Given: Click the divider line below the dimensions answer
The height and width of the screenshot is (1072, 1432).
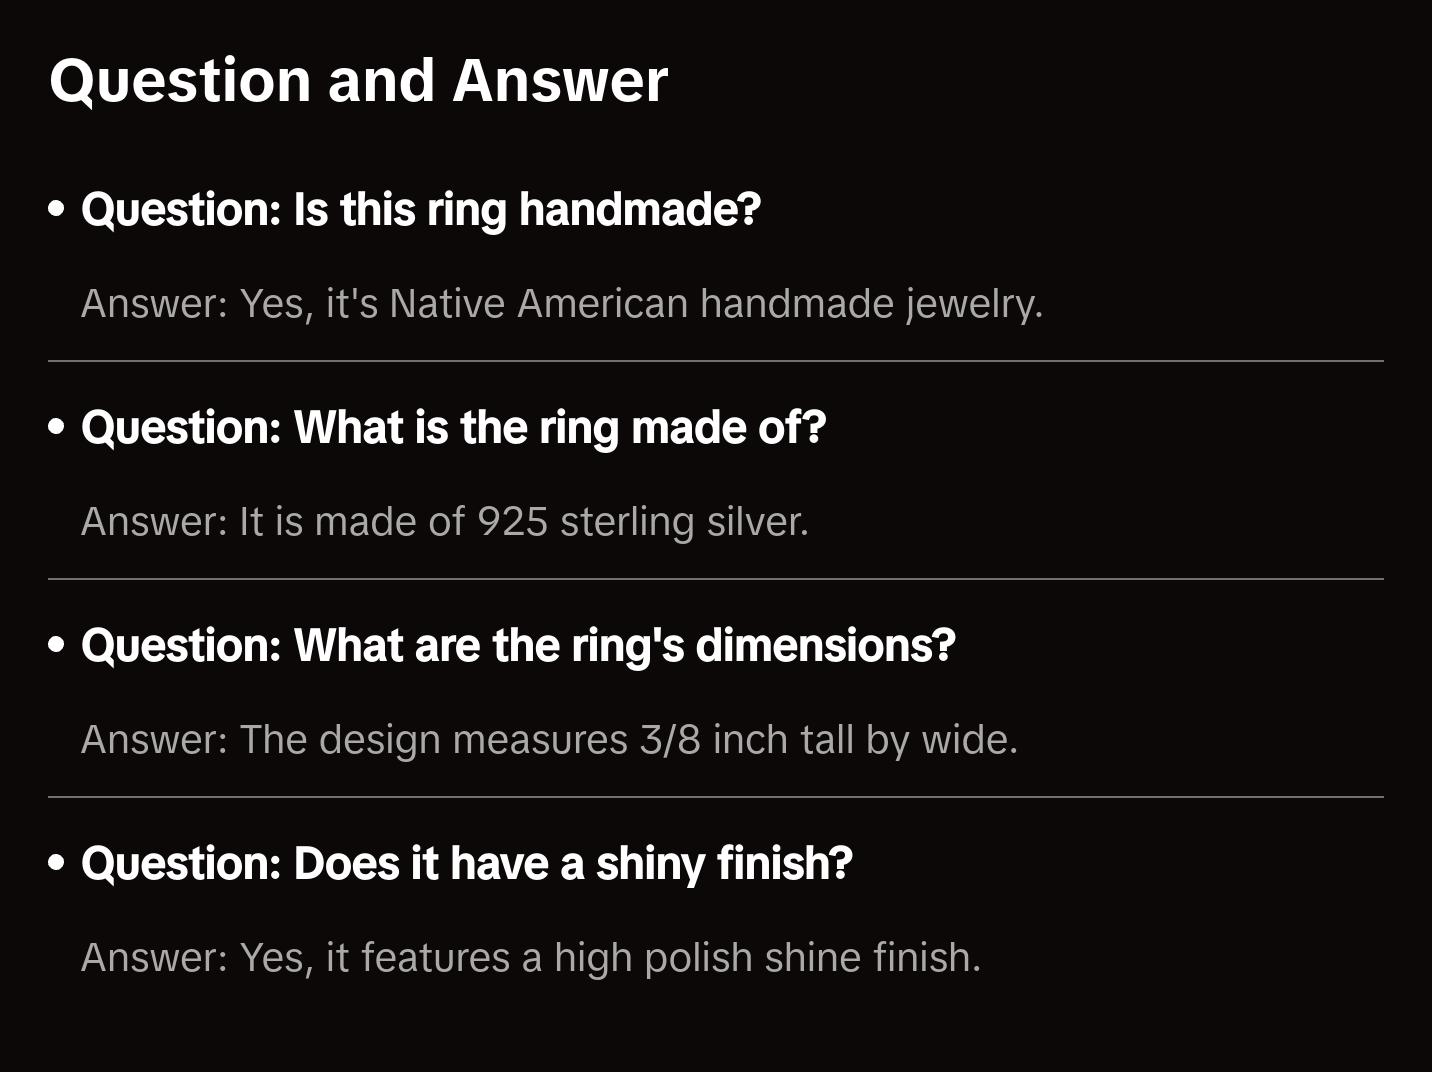Looking at the screenshot, I should coord(716,797).
